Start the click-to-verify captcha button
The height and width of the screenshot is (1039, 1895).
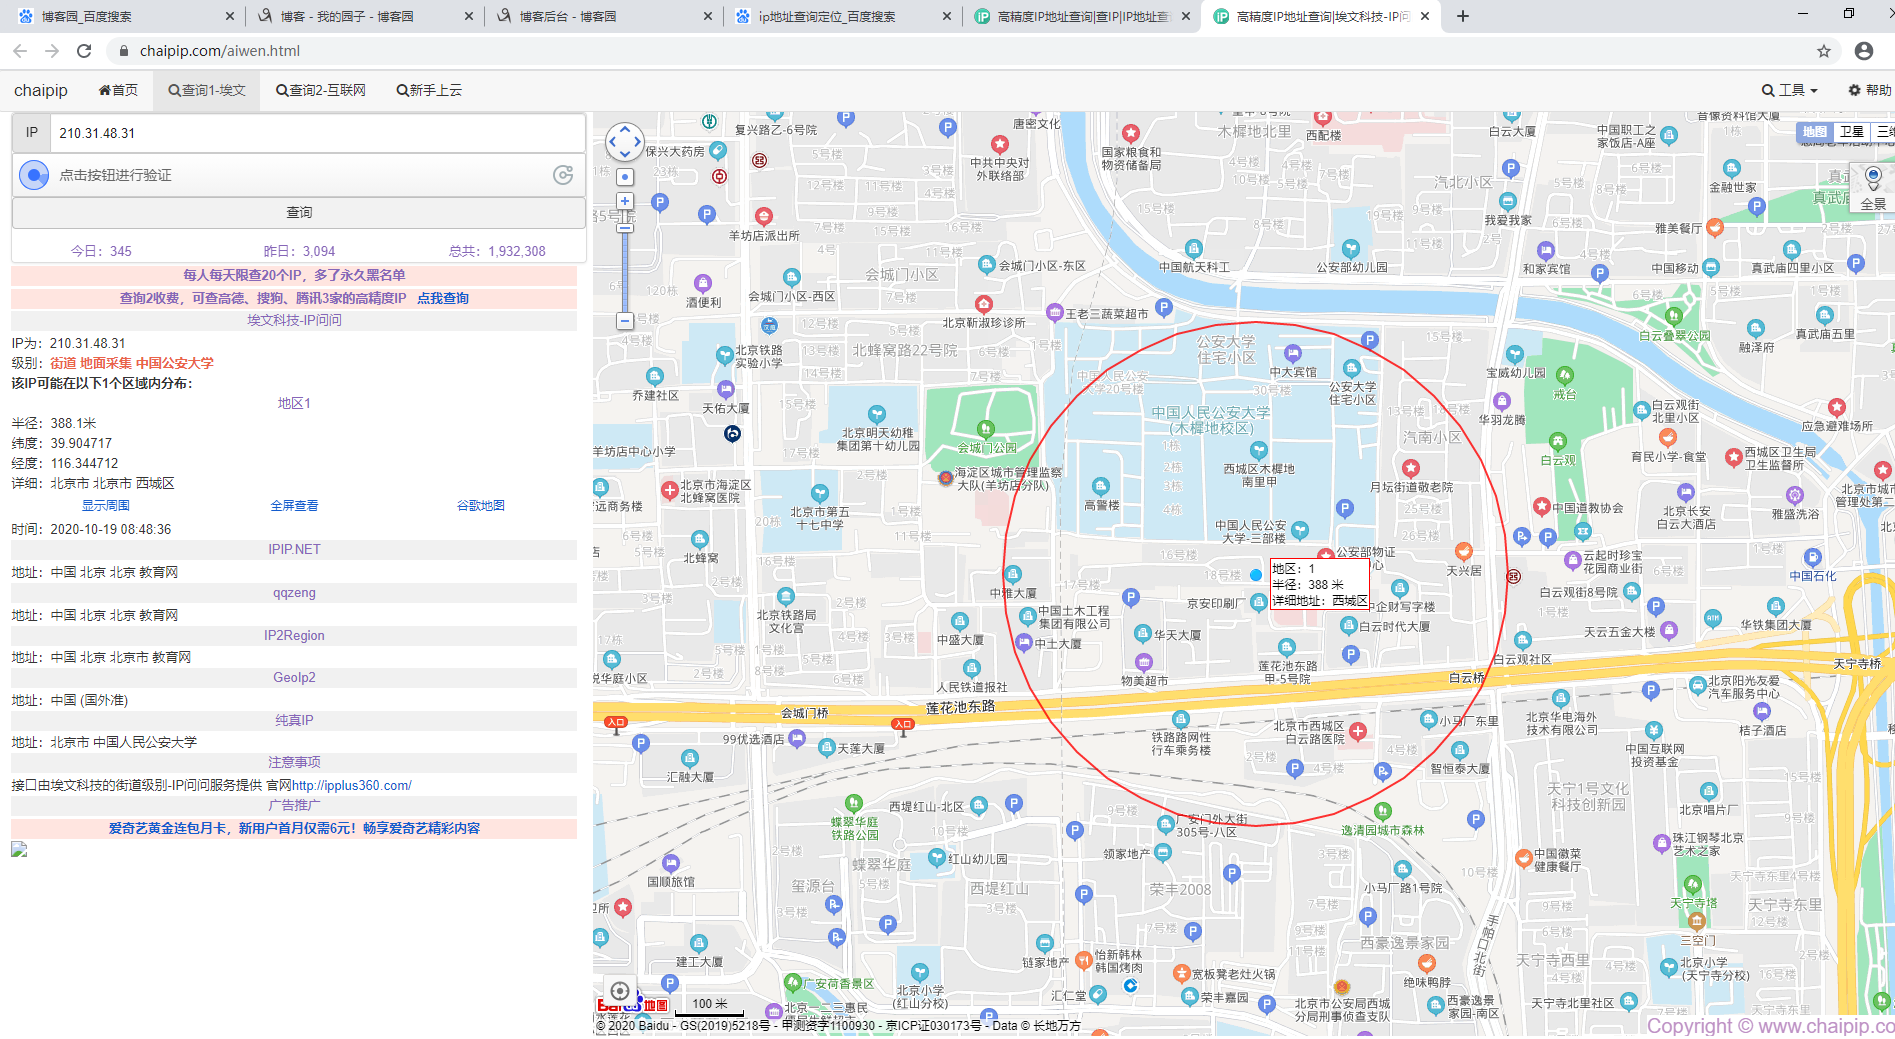pyautogui.click(x=34, y=175)
